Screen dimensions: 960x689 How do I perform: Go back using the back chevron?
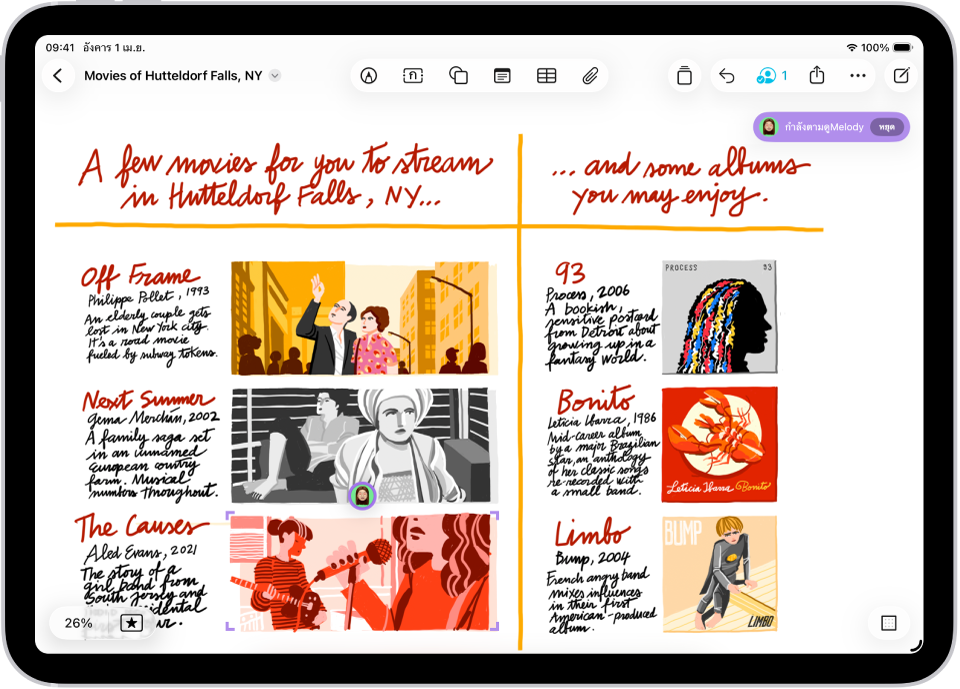click(58, 75)
